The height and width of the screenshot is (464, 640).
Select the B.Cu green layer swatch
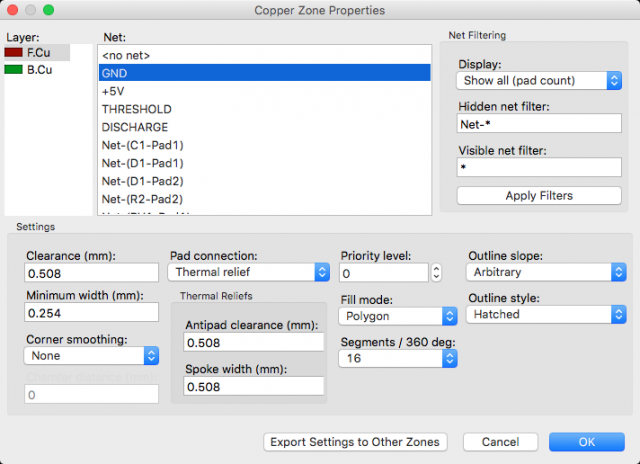click(13, 69)
